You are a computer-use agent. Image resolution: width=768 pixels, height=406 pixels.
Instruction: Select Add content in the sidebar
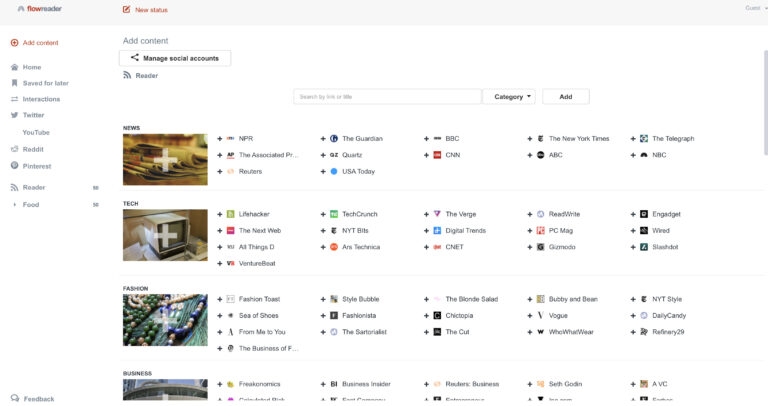point(35,43)
